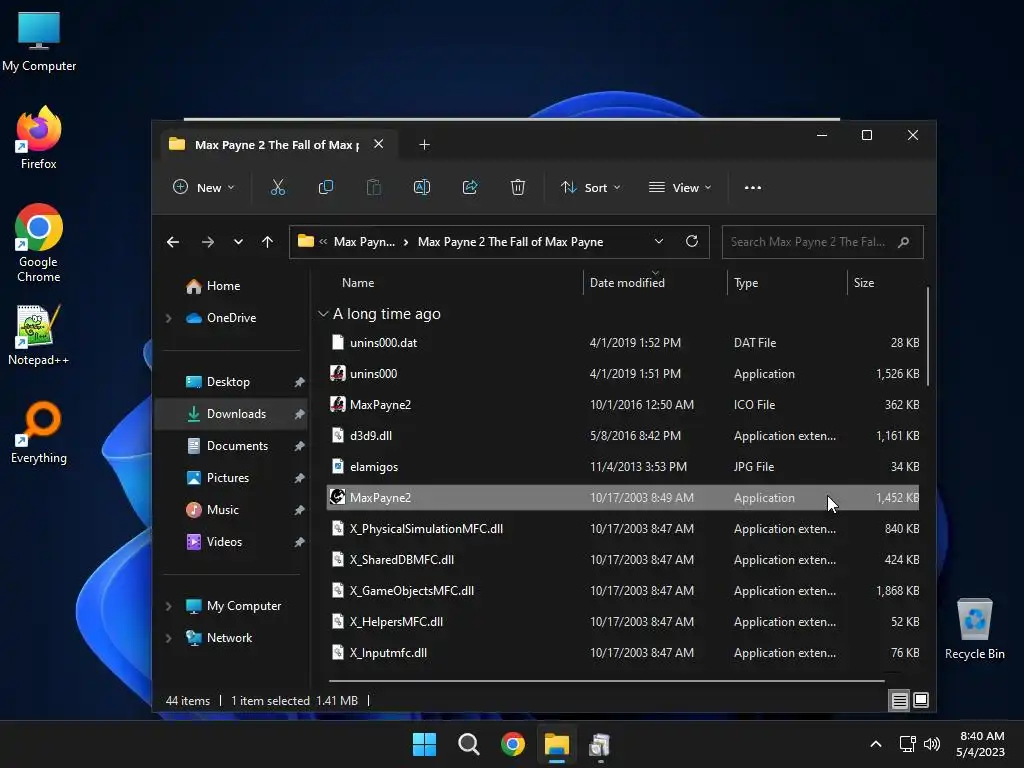Open Home in navigation pane

click(x=223, y=286)
